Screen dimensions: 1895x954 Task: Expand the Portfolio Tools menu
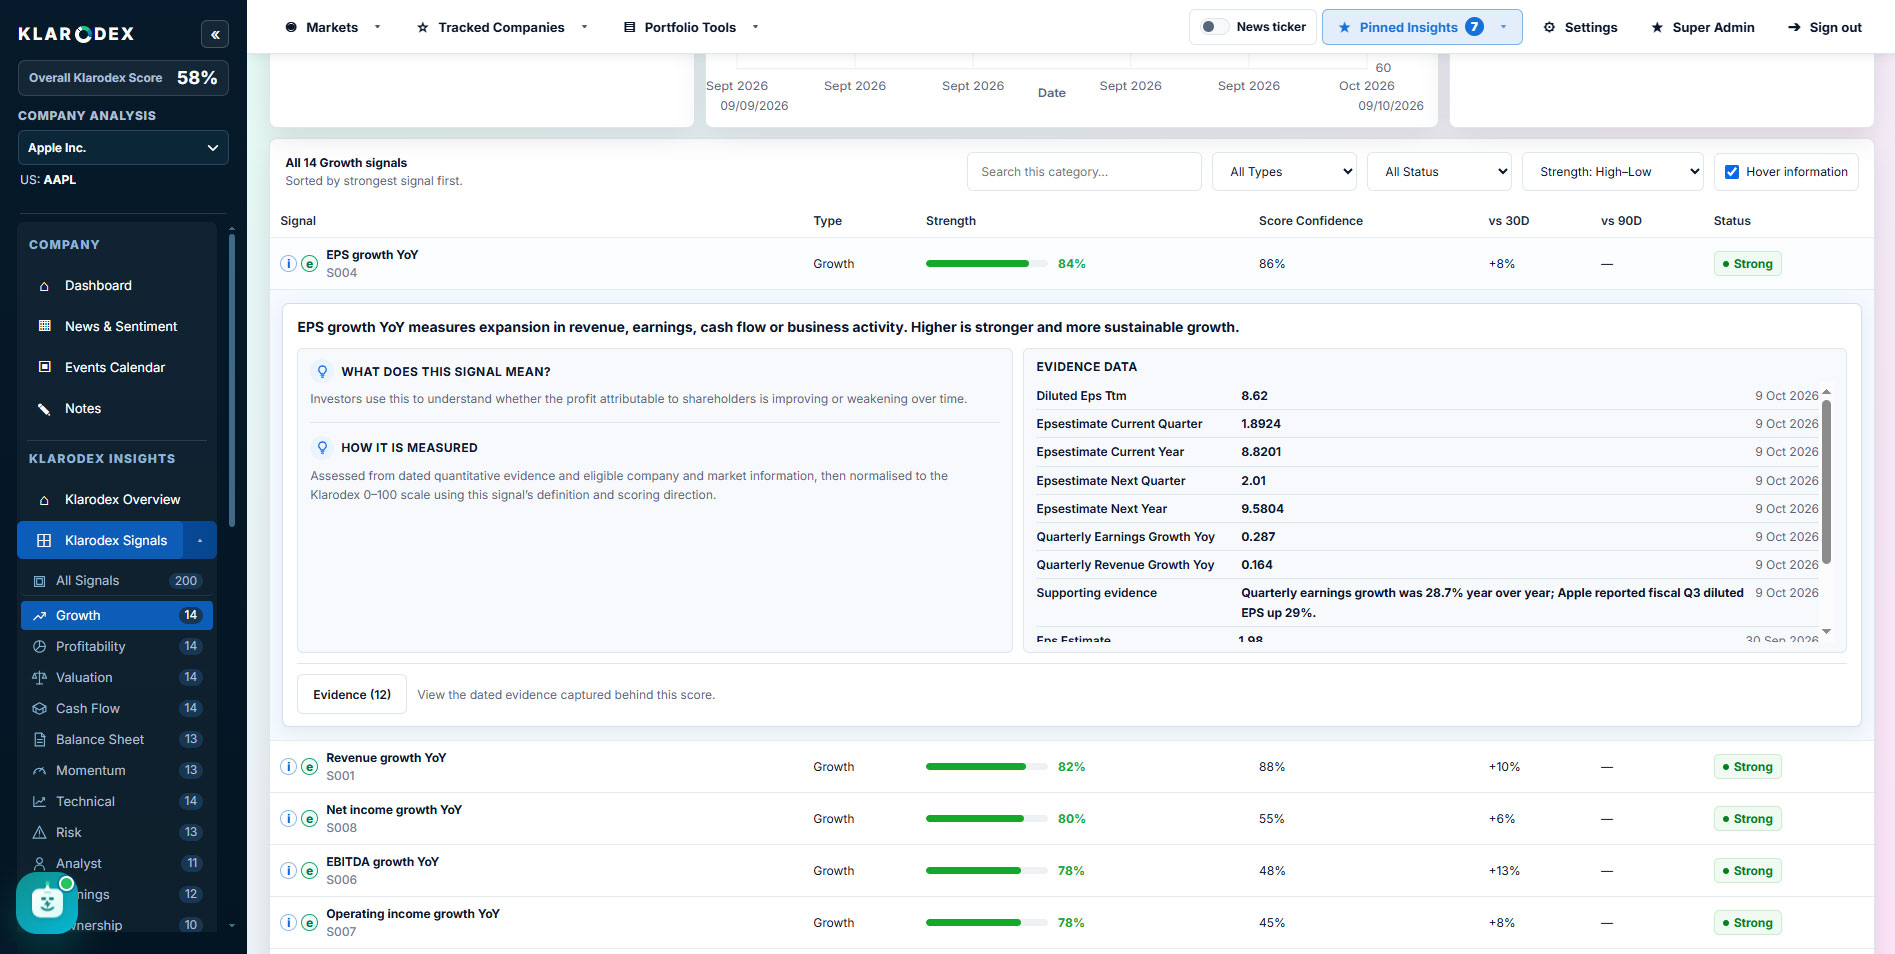[691, 27]
